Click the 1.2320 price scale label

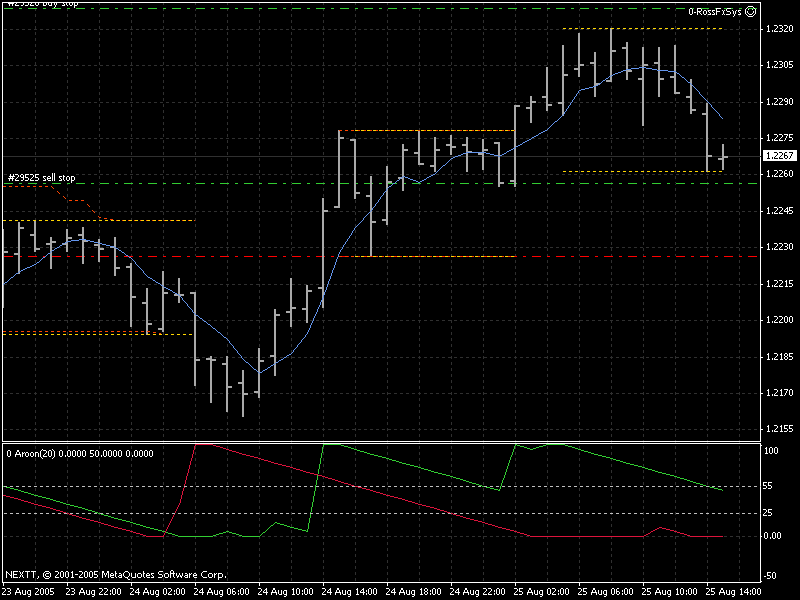coord(778,29)
